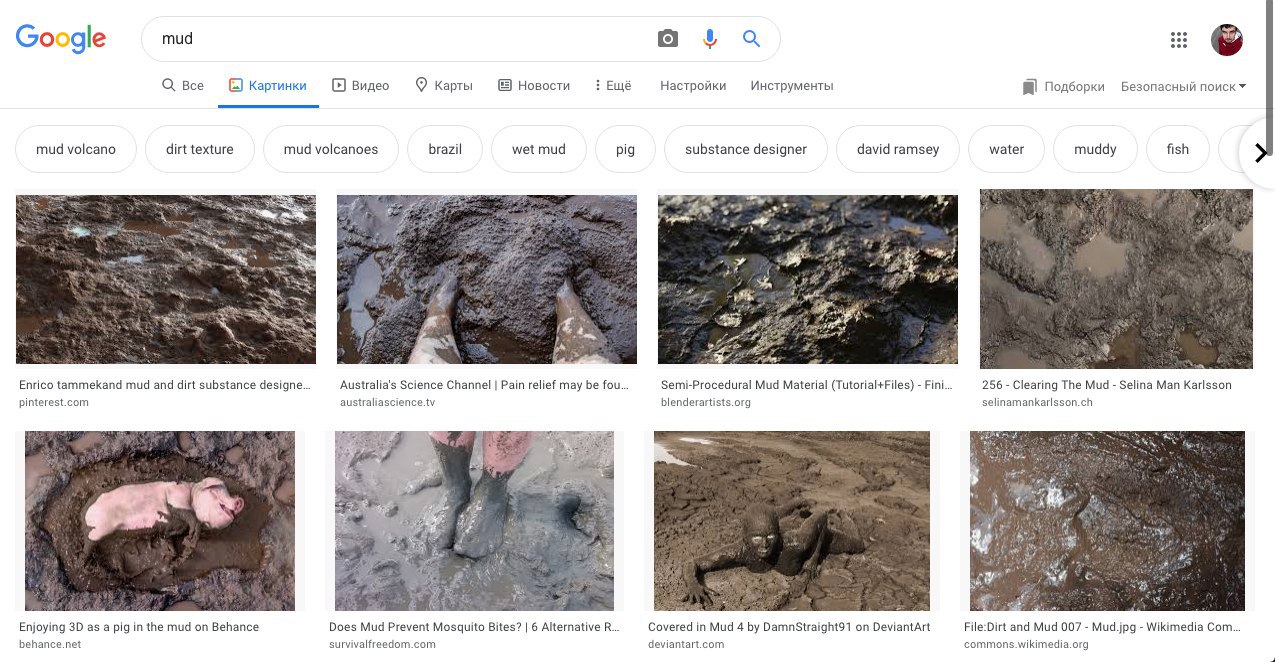Start voice search with microphone icon
1275x662 pixels.
[710, 39]
